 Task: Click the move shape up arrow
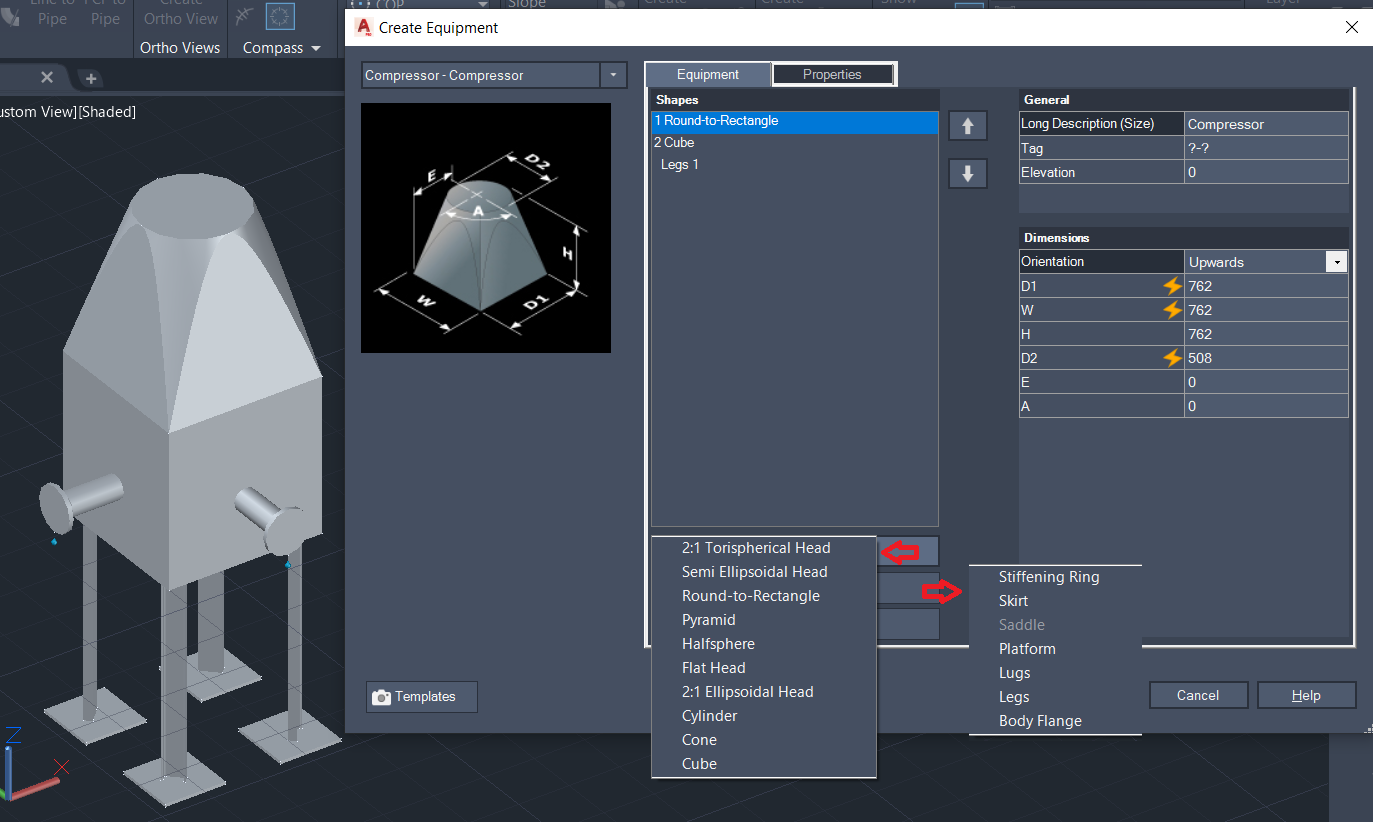[967, 125]
